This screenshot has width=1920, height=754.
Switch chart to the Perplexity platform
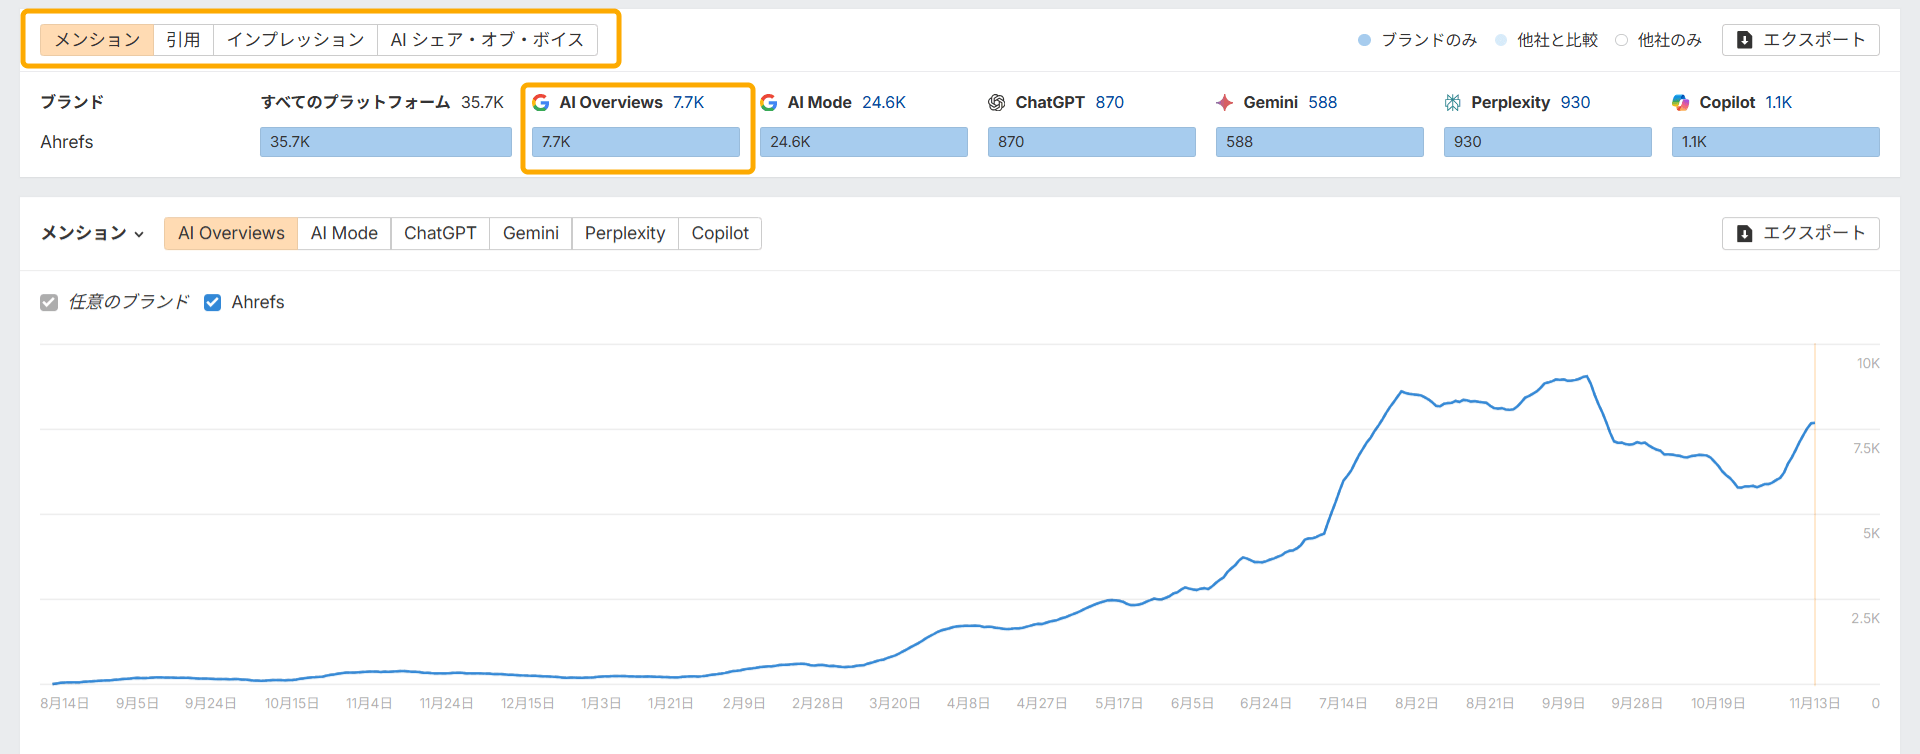[625, 233]
